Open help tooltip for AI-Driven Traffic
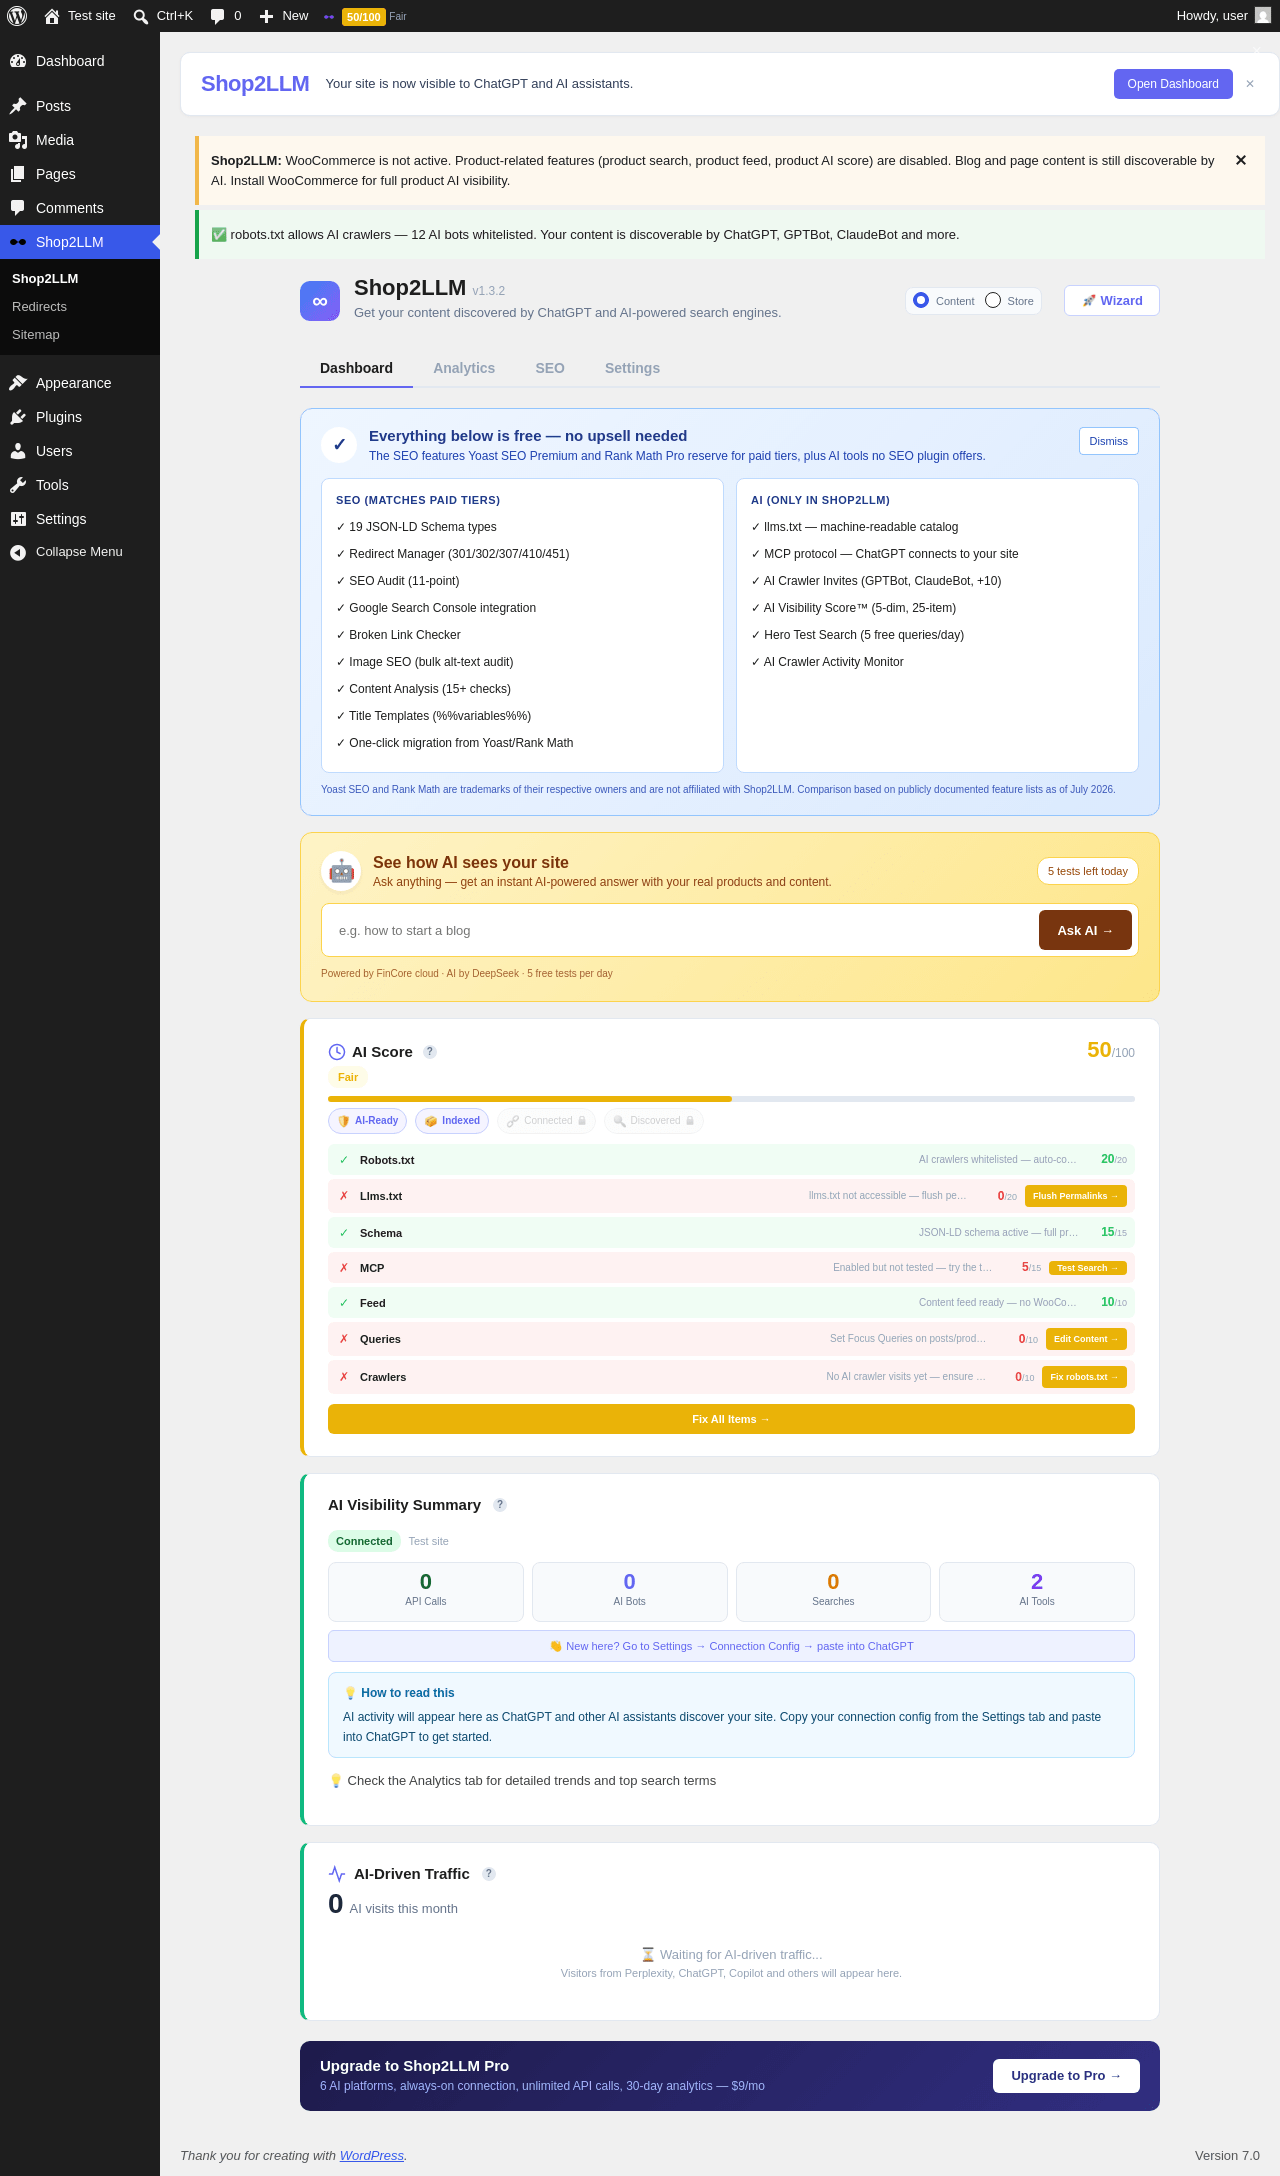 (x=489, y=1874)
